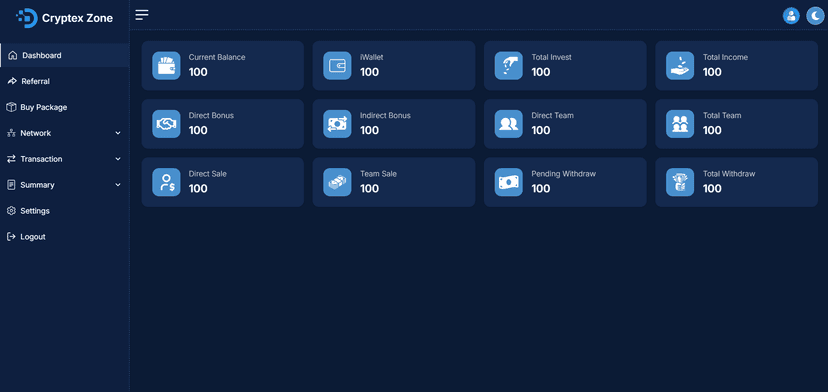Viewport: 828px width, 392px height.
Task: Click the Direct Bonus handshake icon
Action: click(x=166, y=124)
